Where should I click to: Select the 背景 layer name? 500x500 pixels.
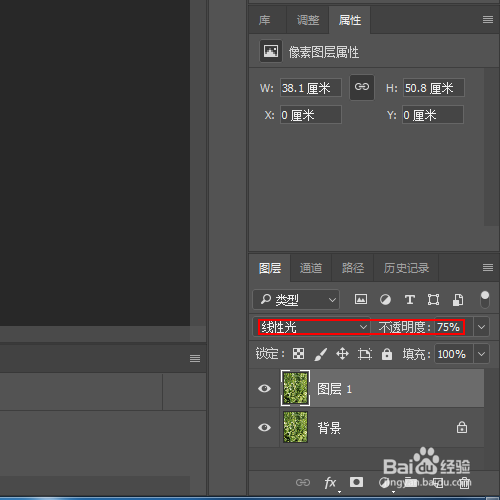(329, 428)
